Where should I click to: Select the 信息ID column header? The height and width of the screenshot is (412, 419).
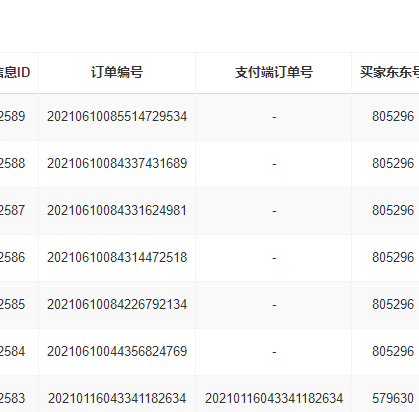[15, 72]
